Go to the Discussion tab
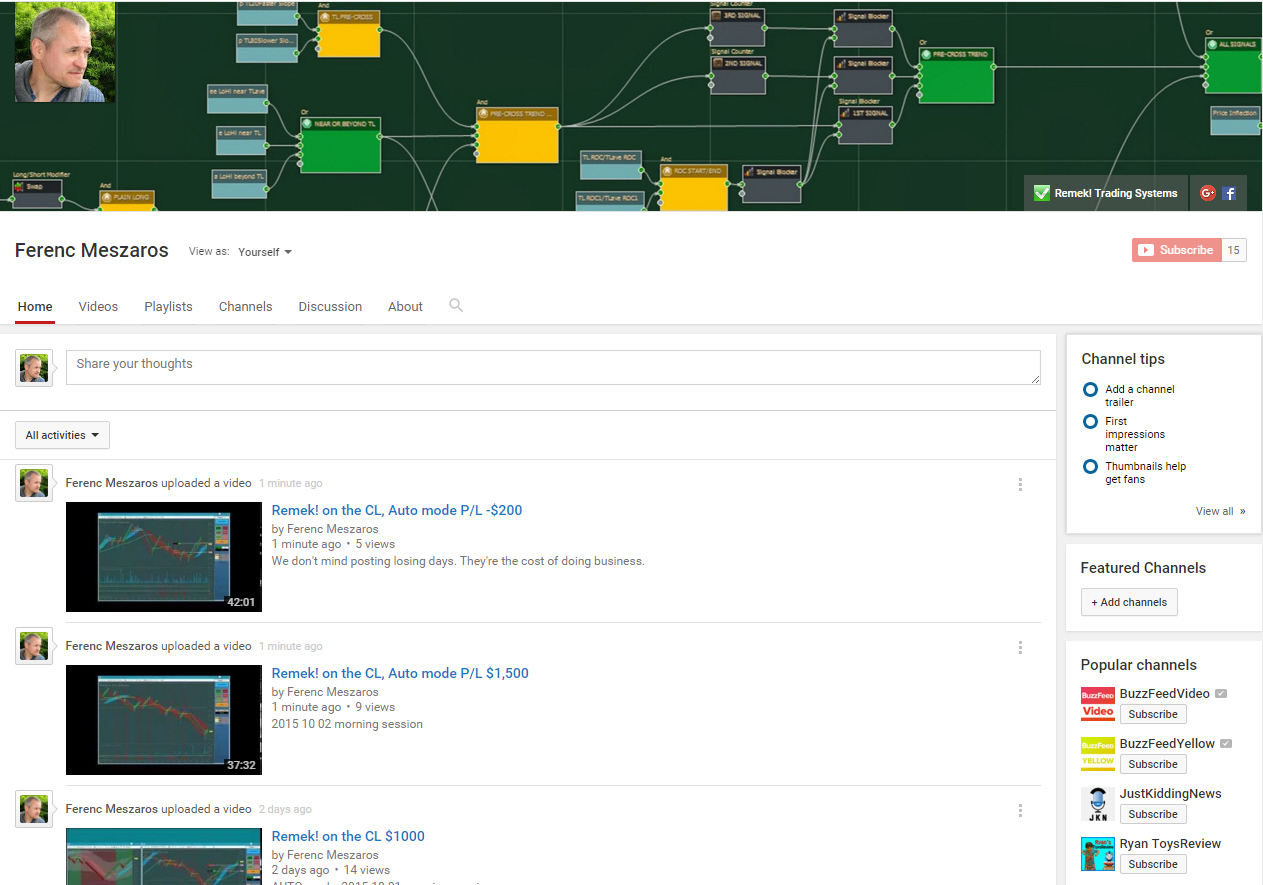Image resolution: width=1263 pixels, height=885 pixels. click(330, 307)
